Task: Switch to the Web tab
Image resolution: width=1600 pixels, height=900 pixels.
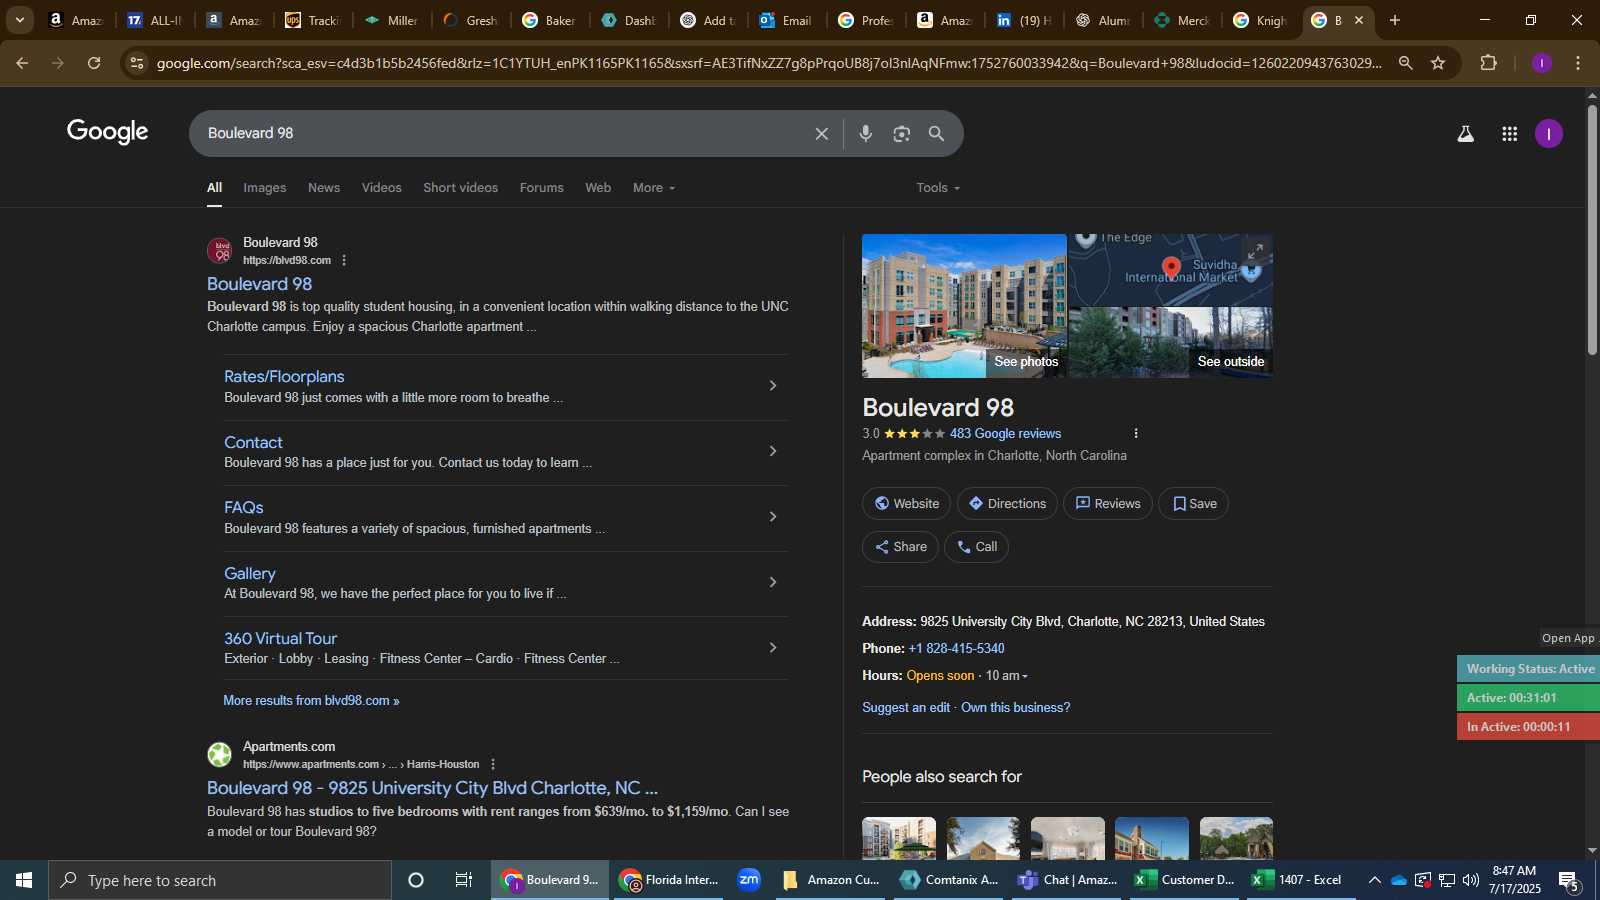Action: 598,188
